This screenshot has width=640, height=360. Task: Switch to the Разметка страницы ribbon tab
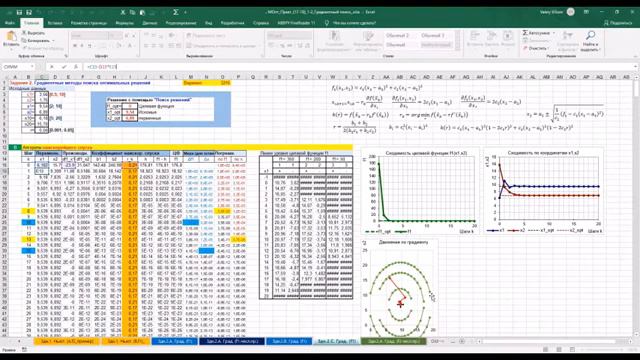89,23
